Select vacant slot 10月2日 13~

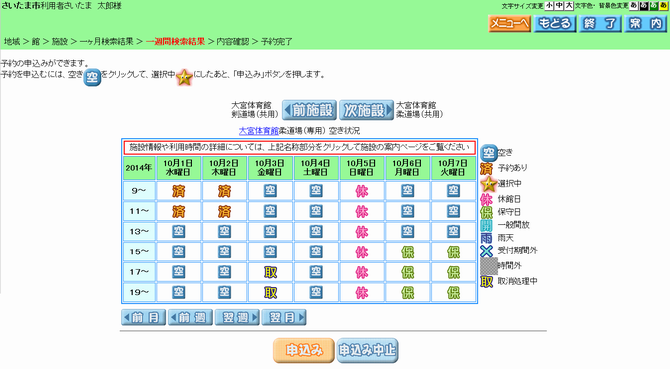(x=224, y=231)
